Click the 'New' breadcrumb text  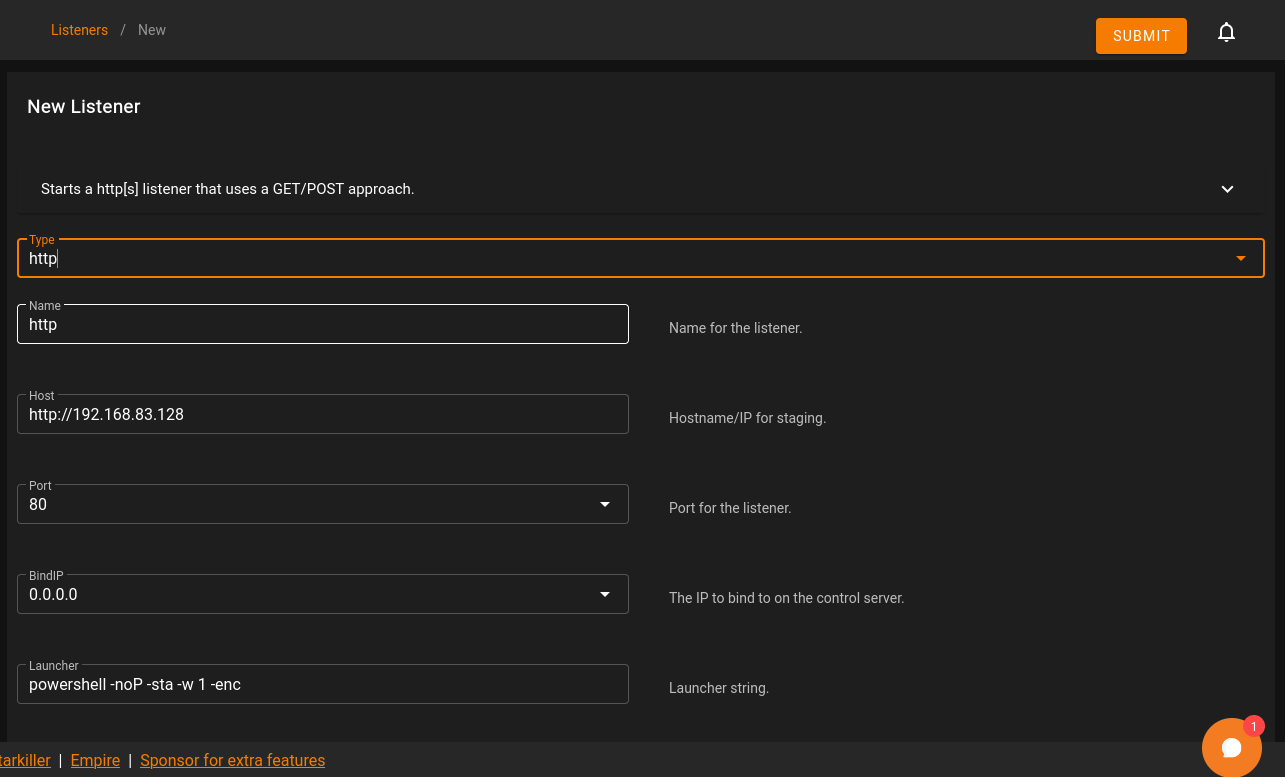tap(152, 30)
